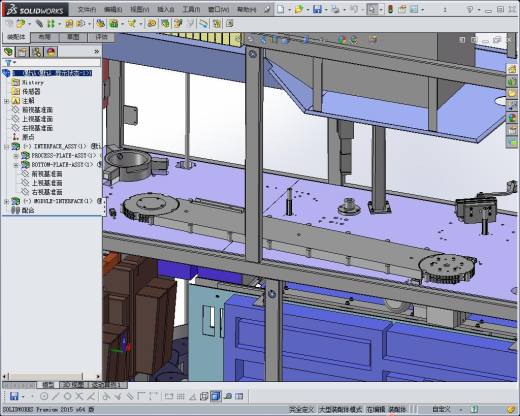The height and width of the screenshot is (416, 520).
Task: Expand the 注解 annotations node
Action: pyautogui.click(x=6, y=101)
